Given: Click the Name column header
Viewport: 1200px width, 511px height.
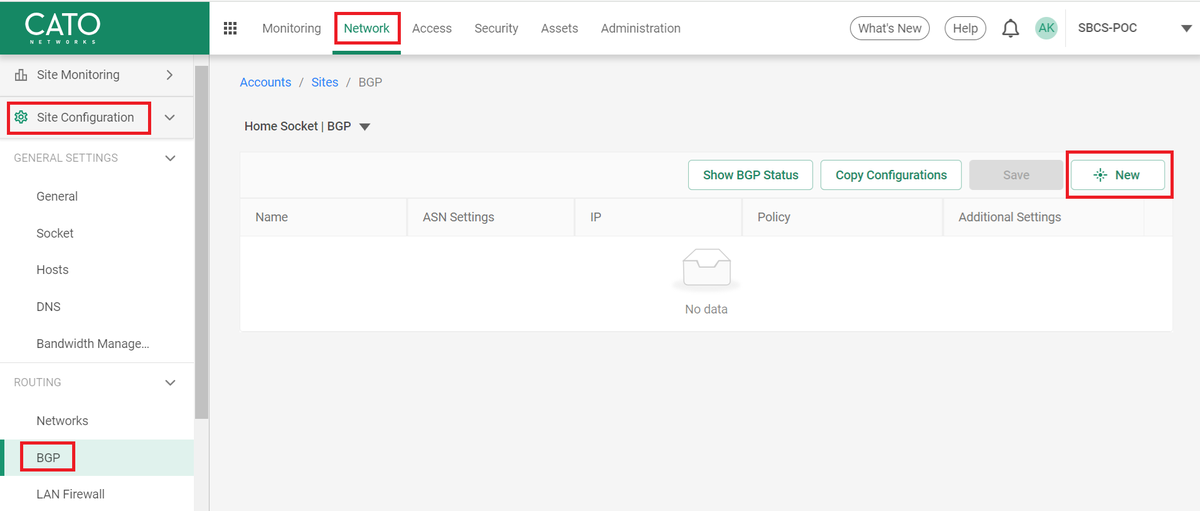Looking at the screenshot, I should (x=324, y=217).
